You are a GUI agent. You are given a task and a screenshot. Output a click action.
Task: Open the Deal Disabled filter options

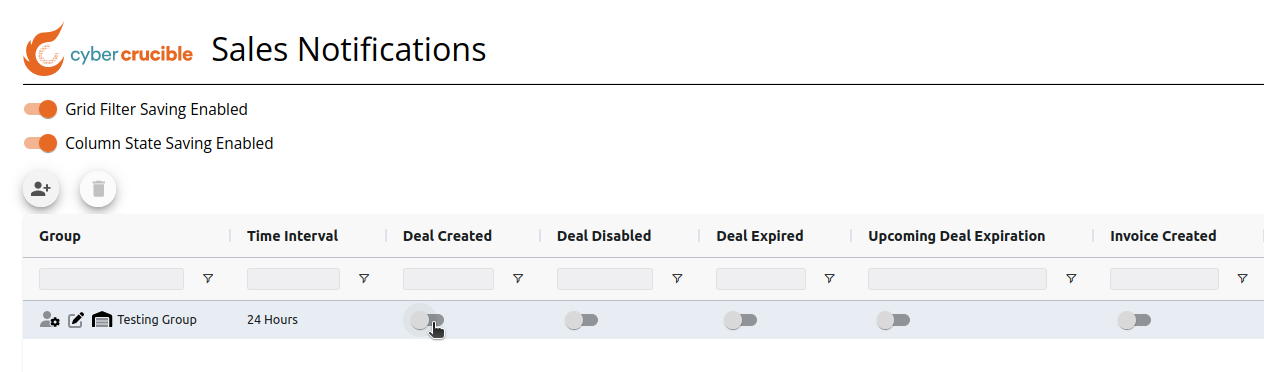tap(677, 279)
